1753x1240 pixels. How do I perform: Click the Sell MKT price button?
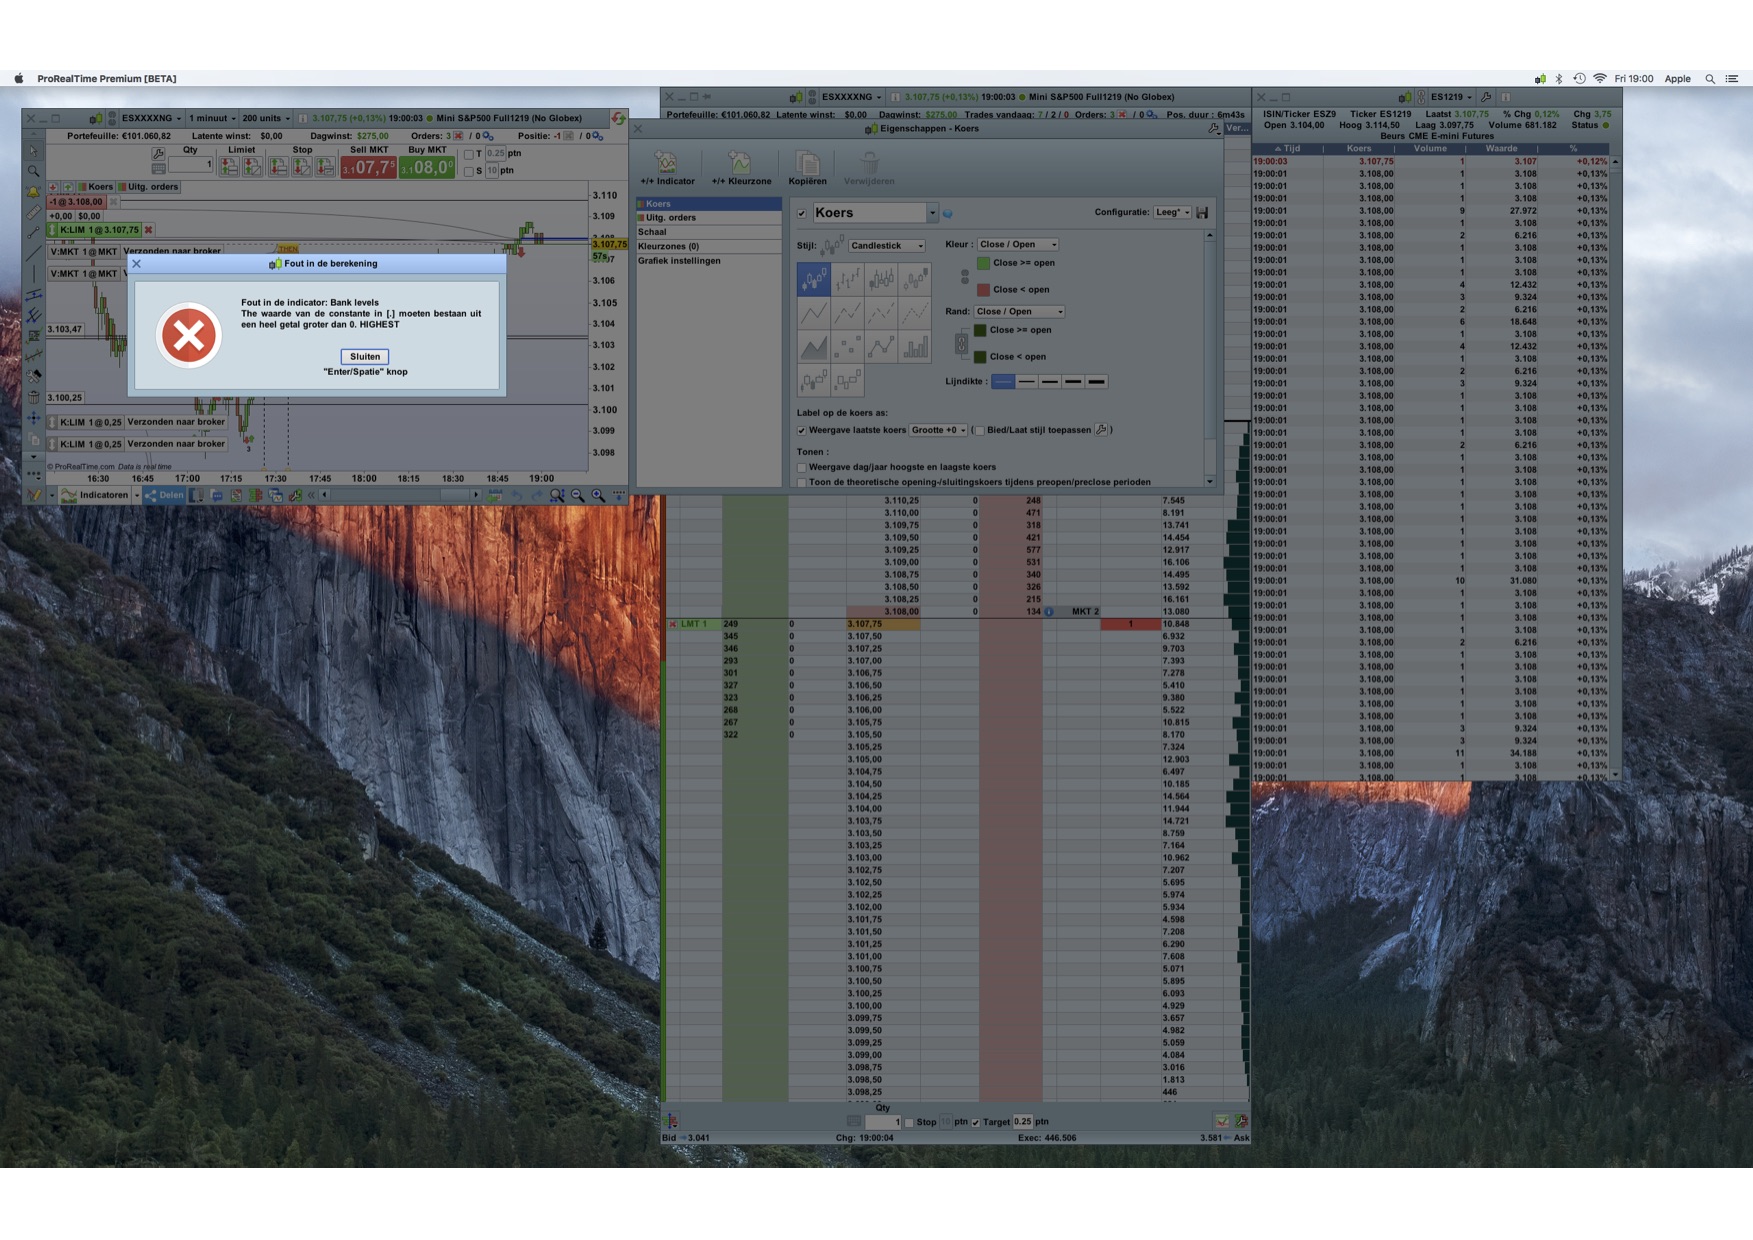pyautogui.click(x=368, y=167)
